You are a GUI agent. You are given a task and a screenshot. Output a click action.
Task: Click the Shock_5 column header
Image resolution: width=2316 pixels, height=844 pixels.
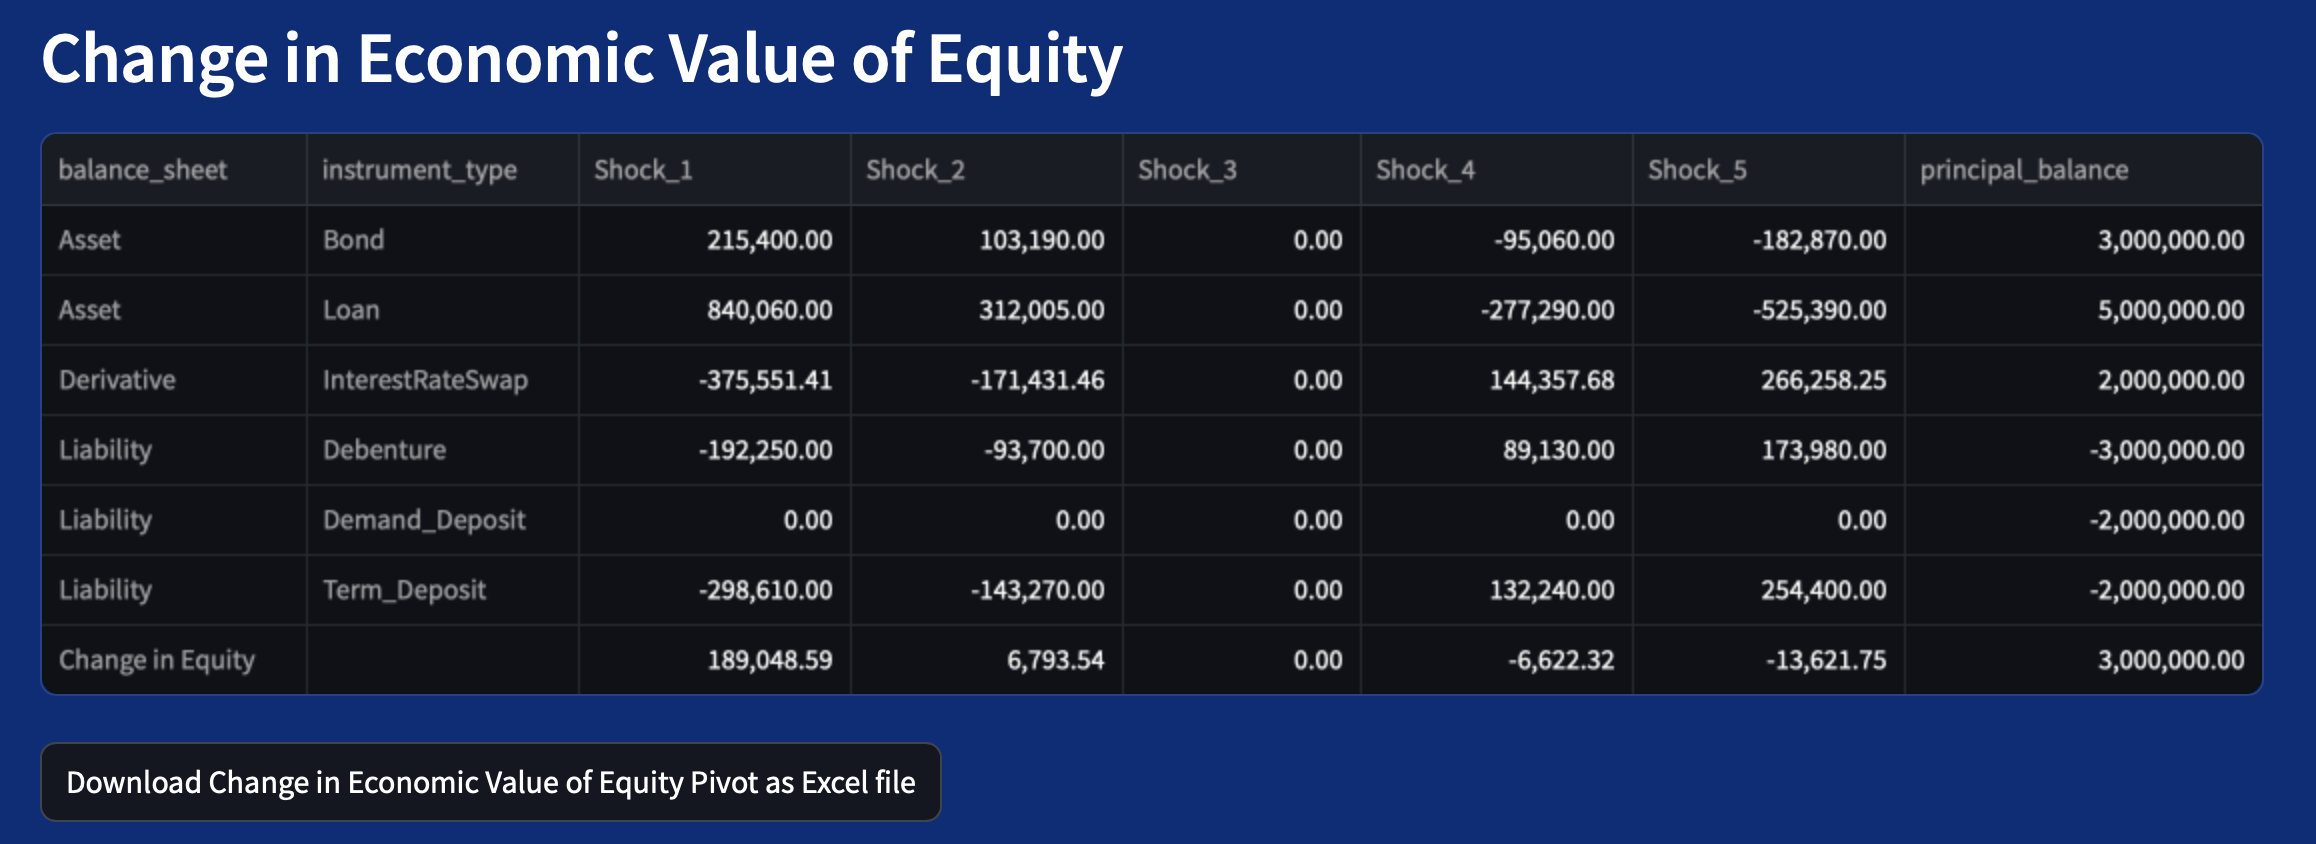coord(1697,170)
